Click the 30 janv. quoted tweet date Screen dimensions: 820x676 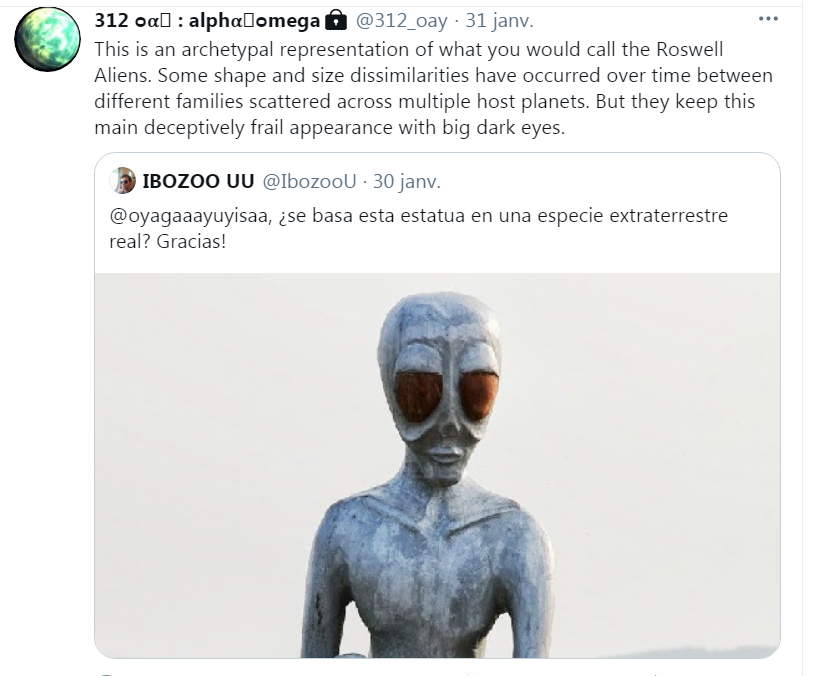[x=407, y=181]
